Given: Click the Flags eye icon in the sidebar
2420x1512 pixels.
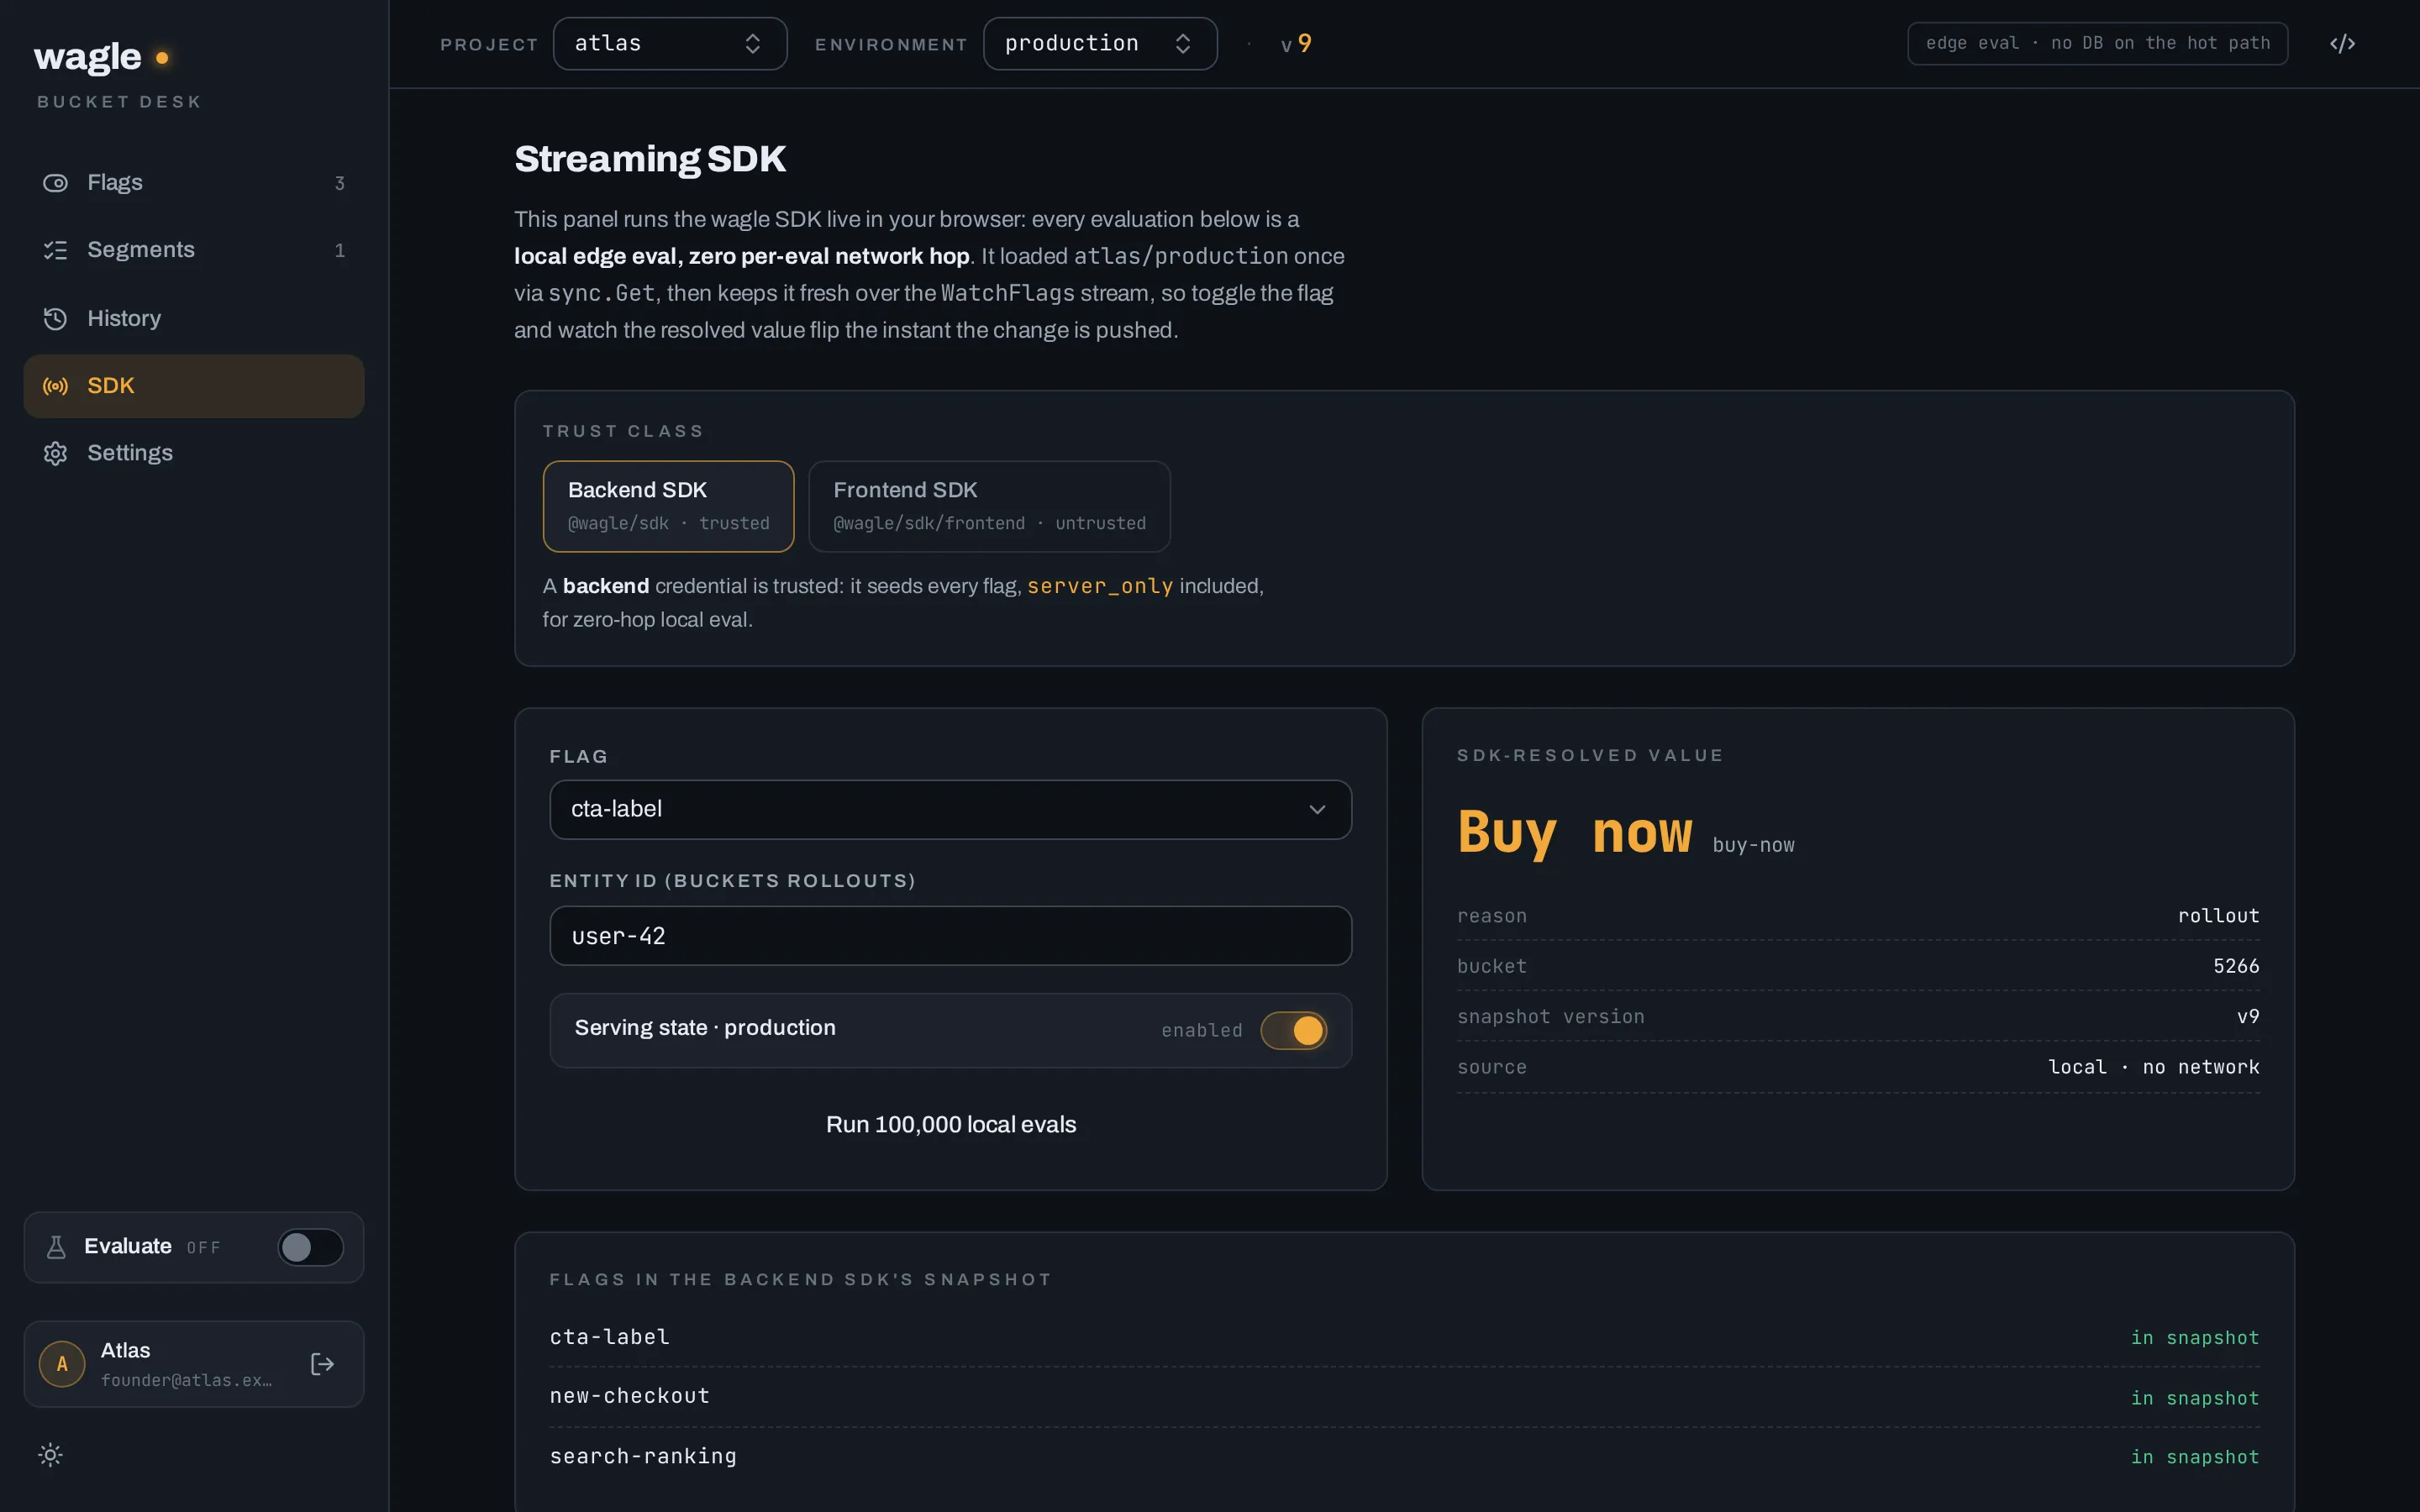Looking at the screenshot, I should point(55,183).
